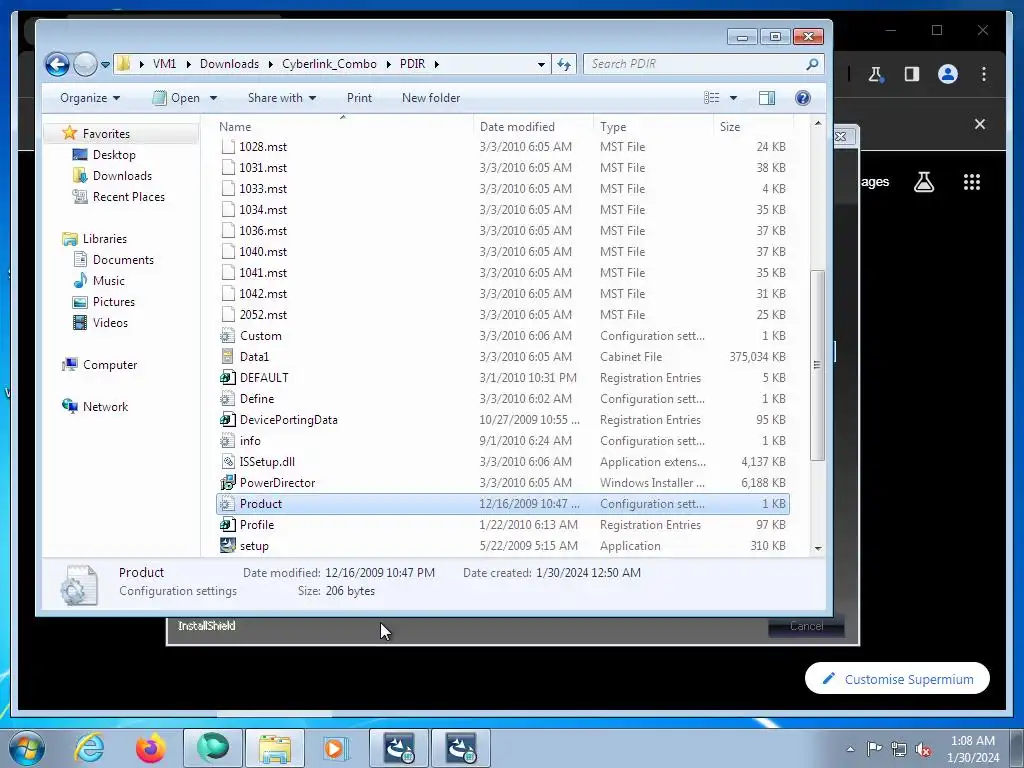Select Cyberlink_Combo in the breadcrumb path
Viewport: 1024px width, 768px height.
[x=329, y=64]
